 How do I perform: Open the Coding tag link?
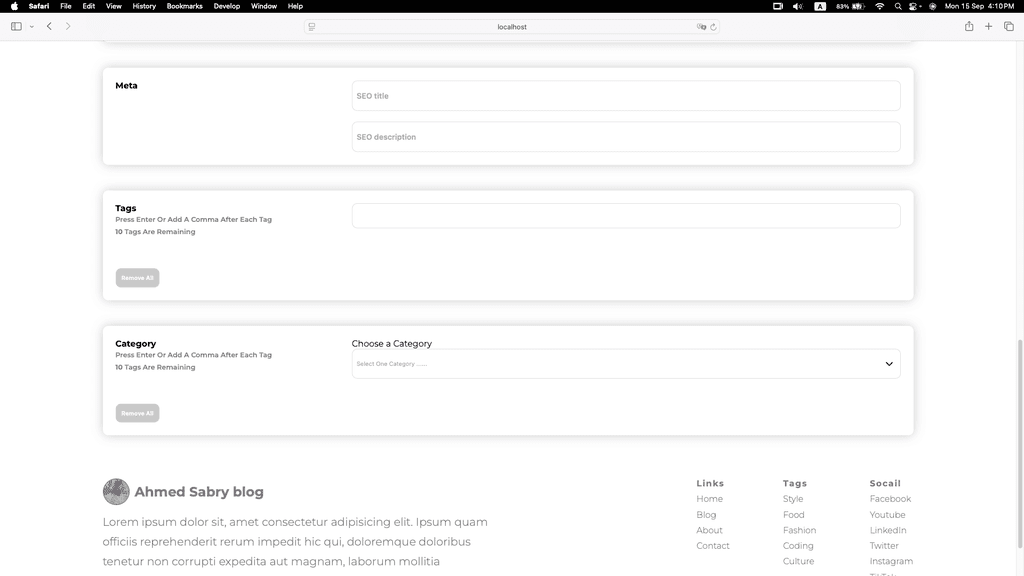798,546
